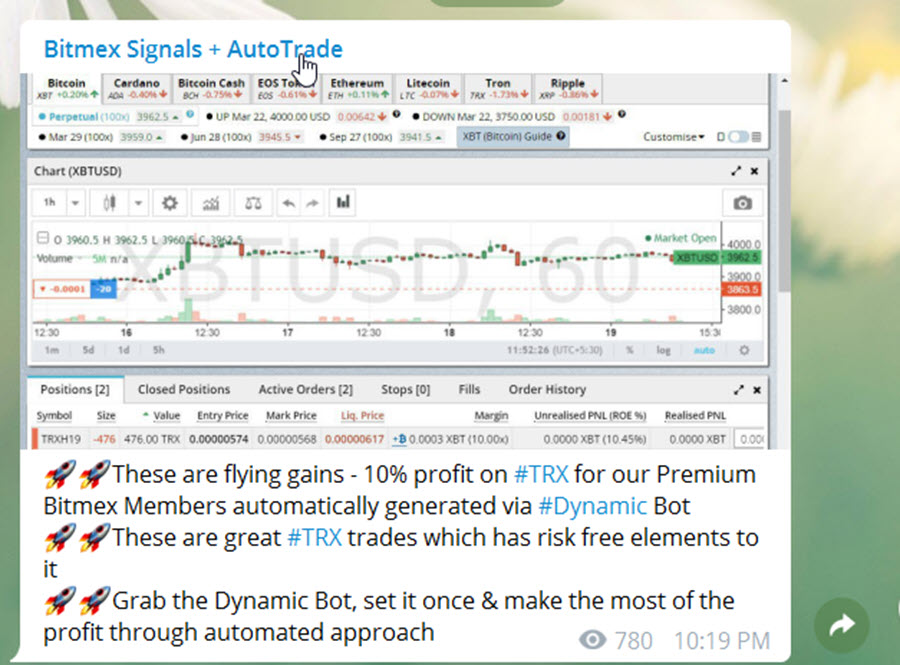Open the Order History tab
900x665 pixels.
(547, 390)
